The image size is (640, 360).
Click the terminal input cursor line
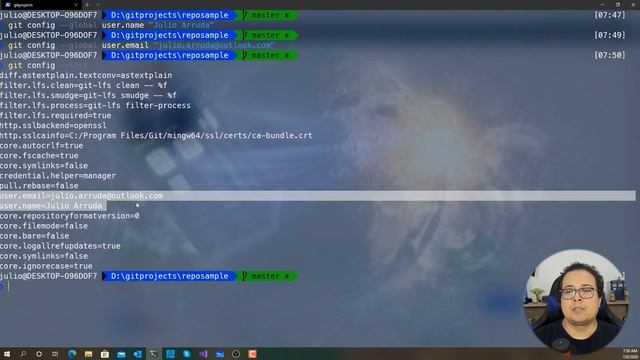pyautogui.click(x=8, y=286)
